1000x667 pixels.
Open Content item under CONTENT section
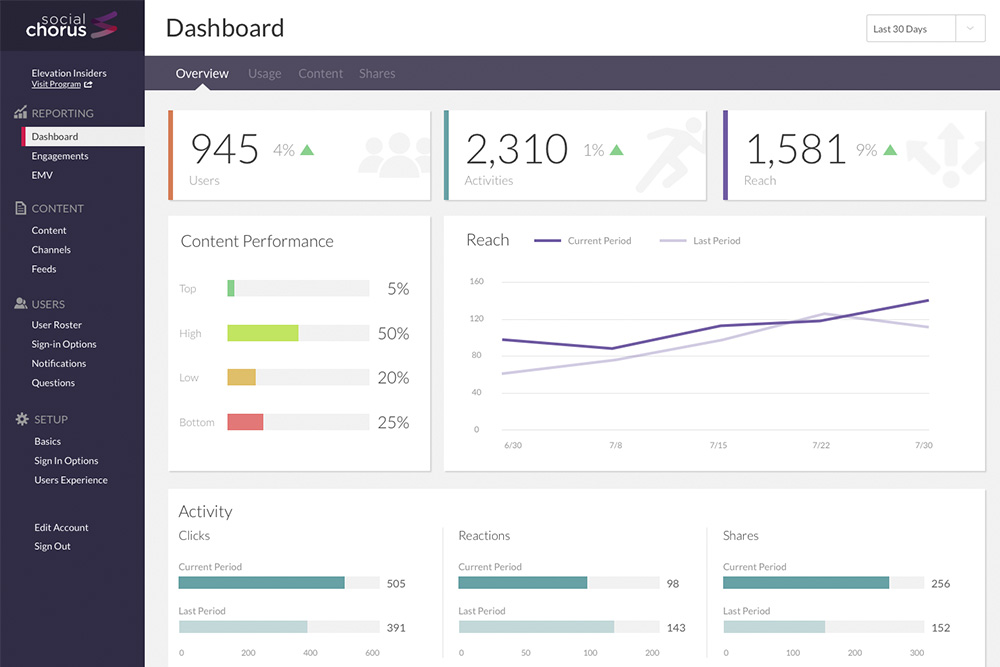49,230
